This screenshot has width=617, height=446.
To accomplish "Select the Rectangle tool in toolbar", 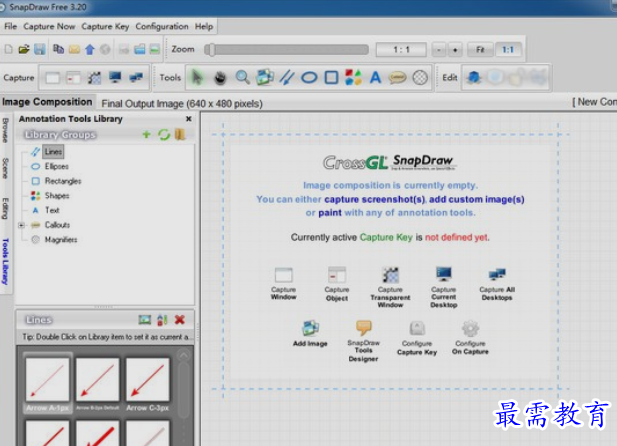I will tap(331, 78).
